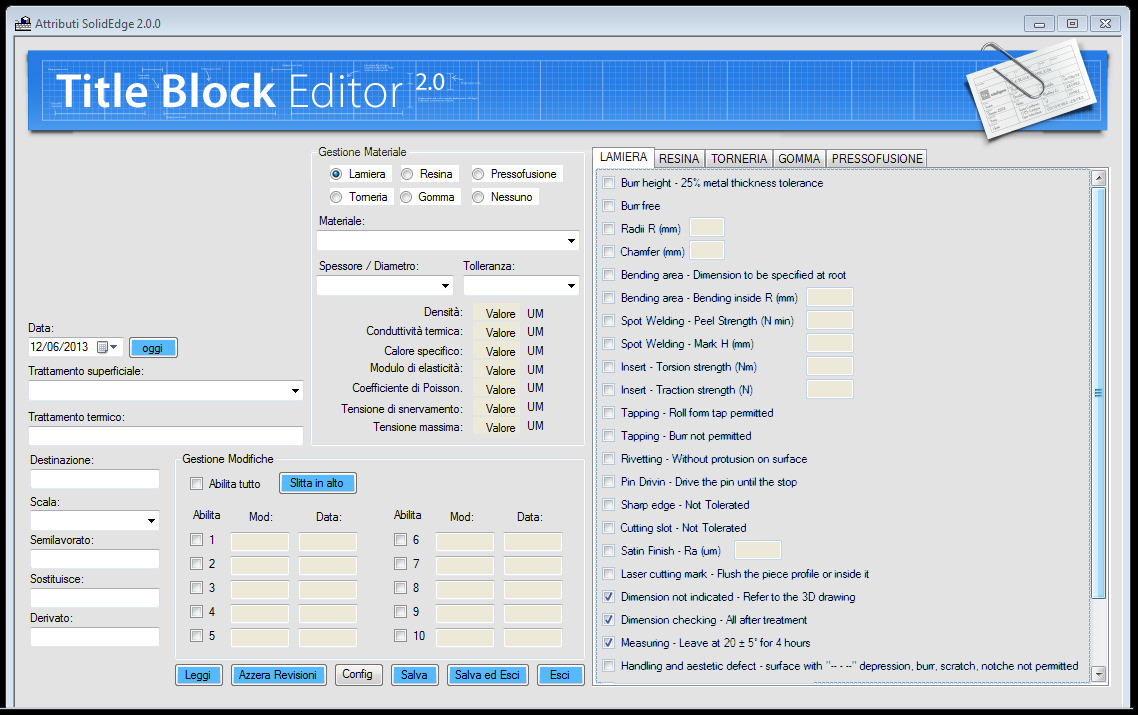Uncheck Dimension checking - All after treatment

click(x=609, y=620)
